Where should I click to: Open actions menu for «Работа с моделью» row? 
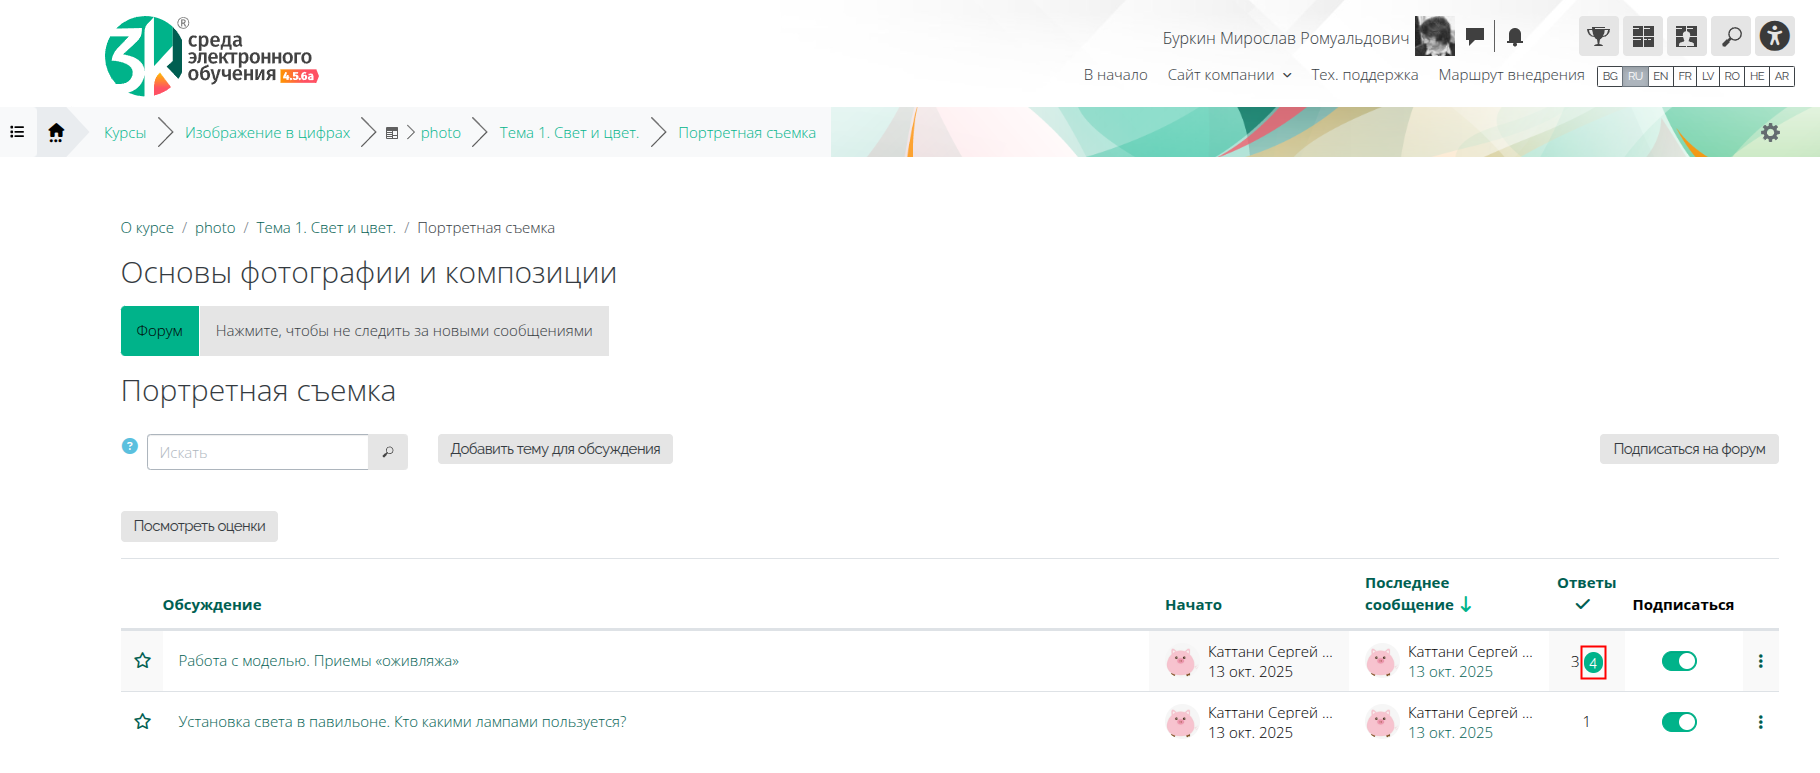[x=1760, y=661]
